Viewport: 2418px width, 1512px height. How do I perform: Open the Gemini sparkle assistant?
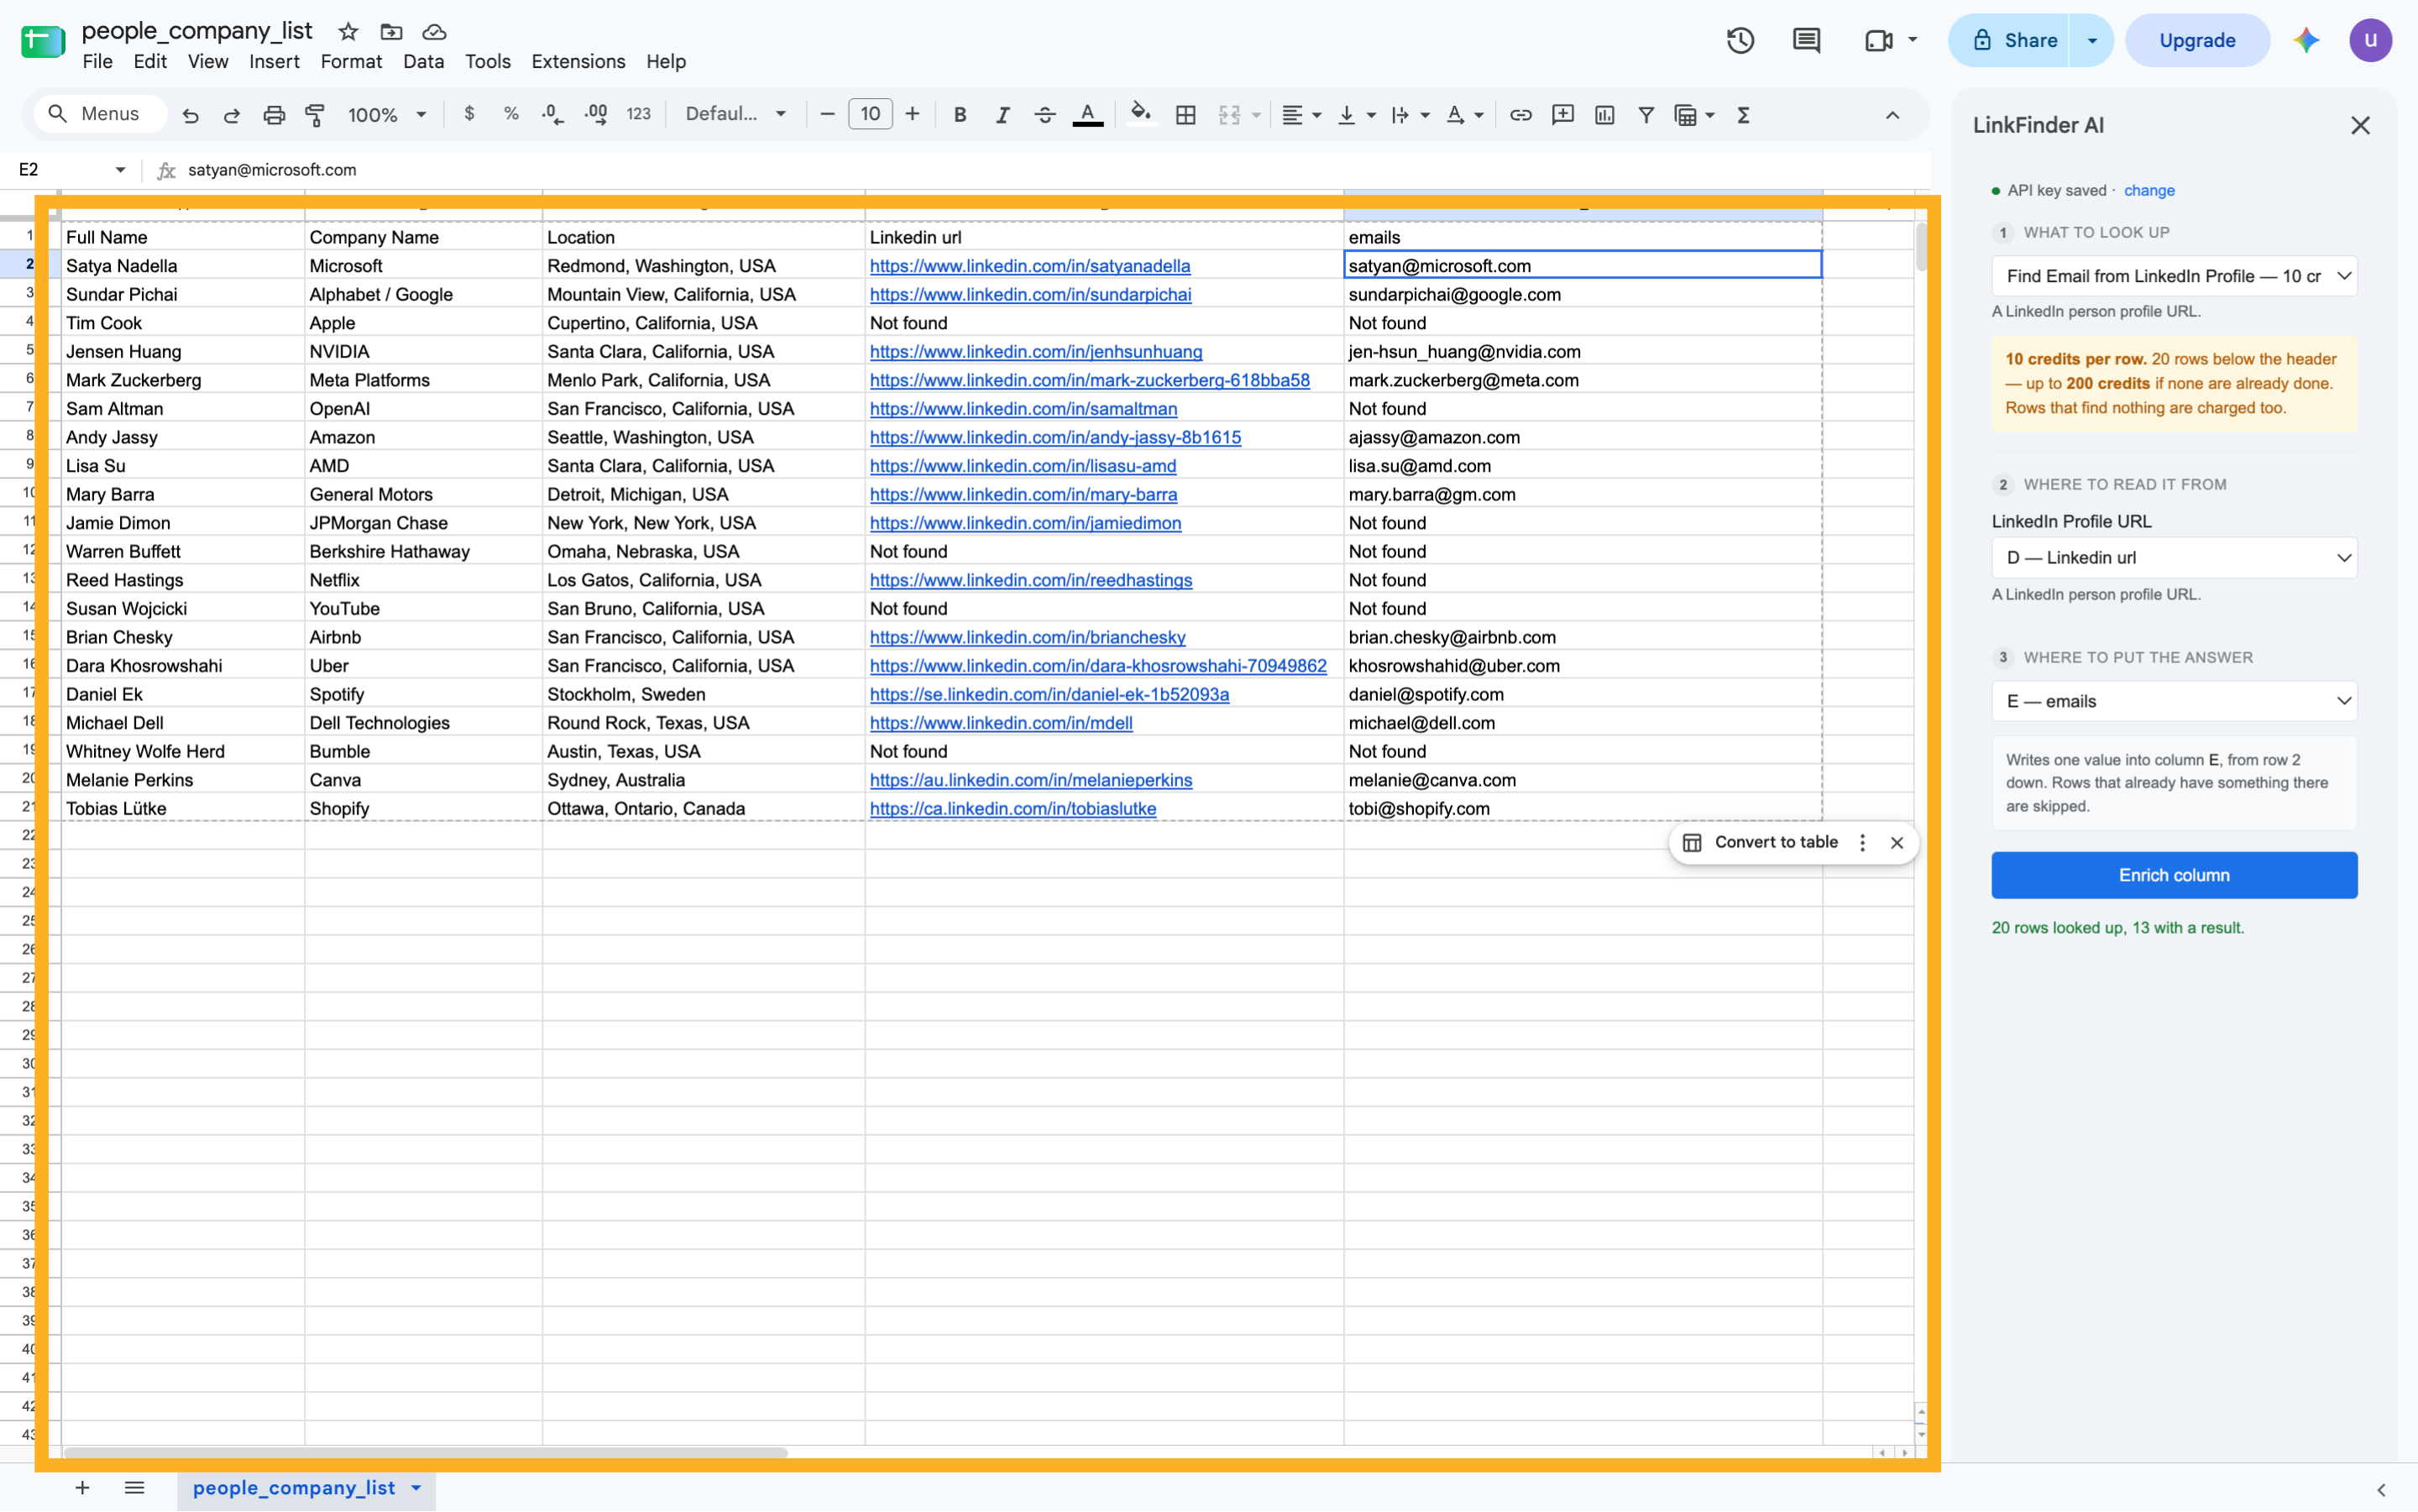pyautogui.click(x=2306, y=40)
